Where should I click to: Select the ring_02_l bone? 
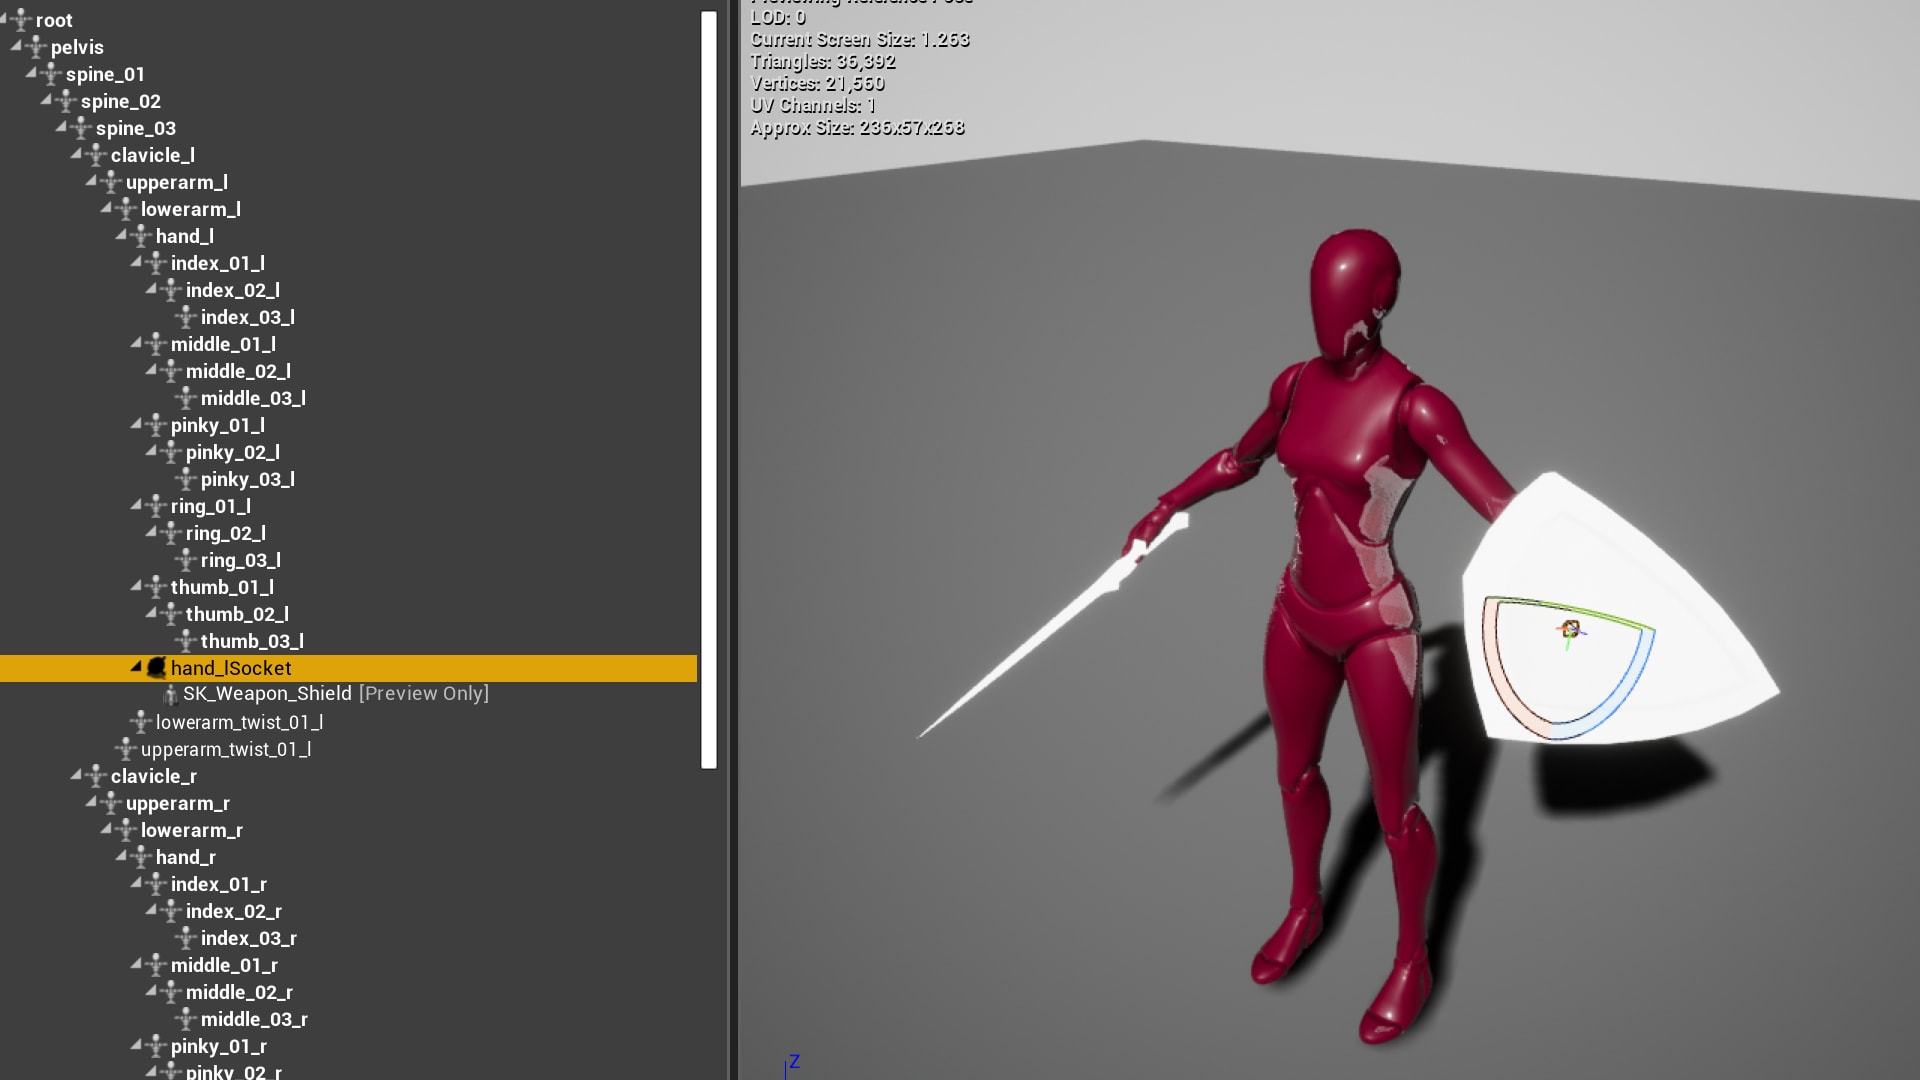coord(228,533)
